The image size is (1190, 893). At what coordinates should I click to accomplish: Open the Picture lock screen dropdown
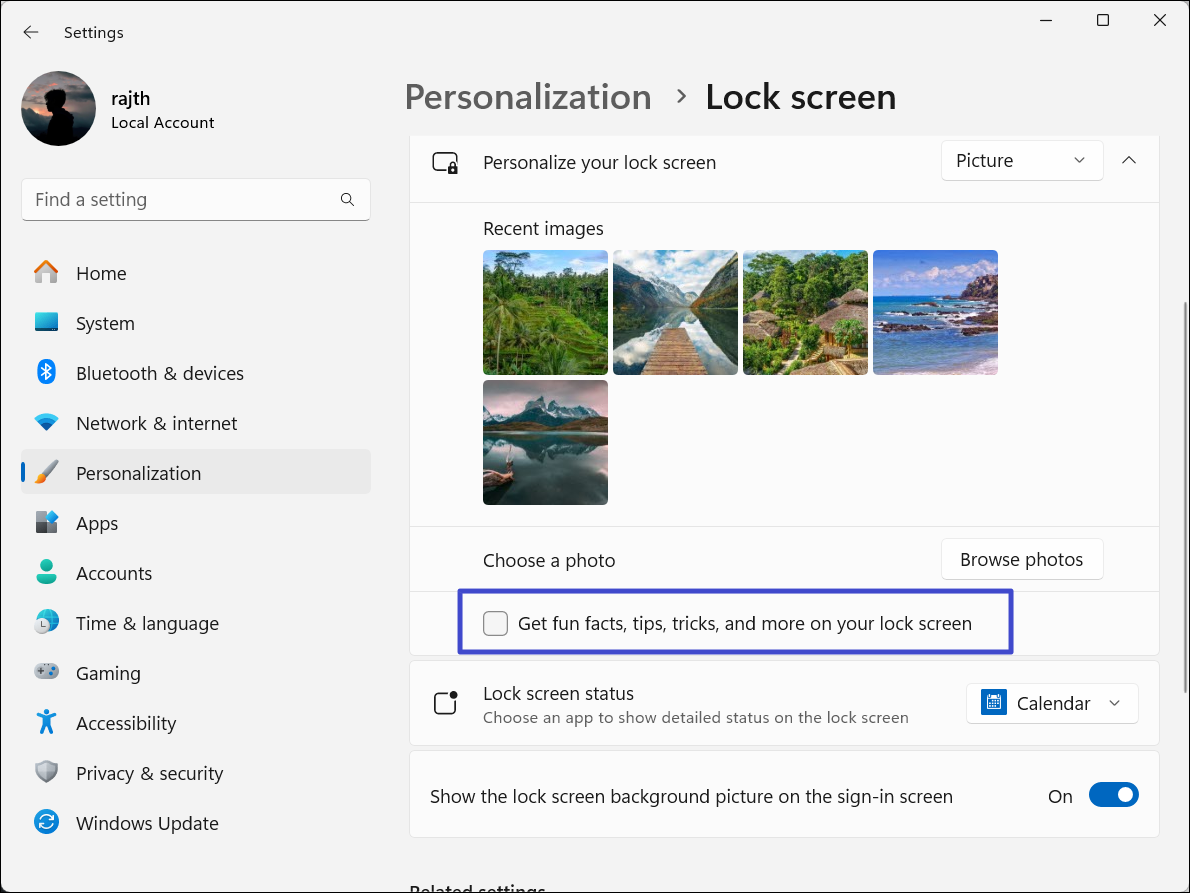(1021, 161)
